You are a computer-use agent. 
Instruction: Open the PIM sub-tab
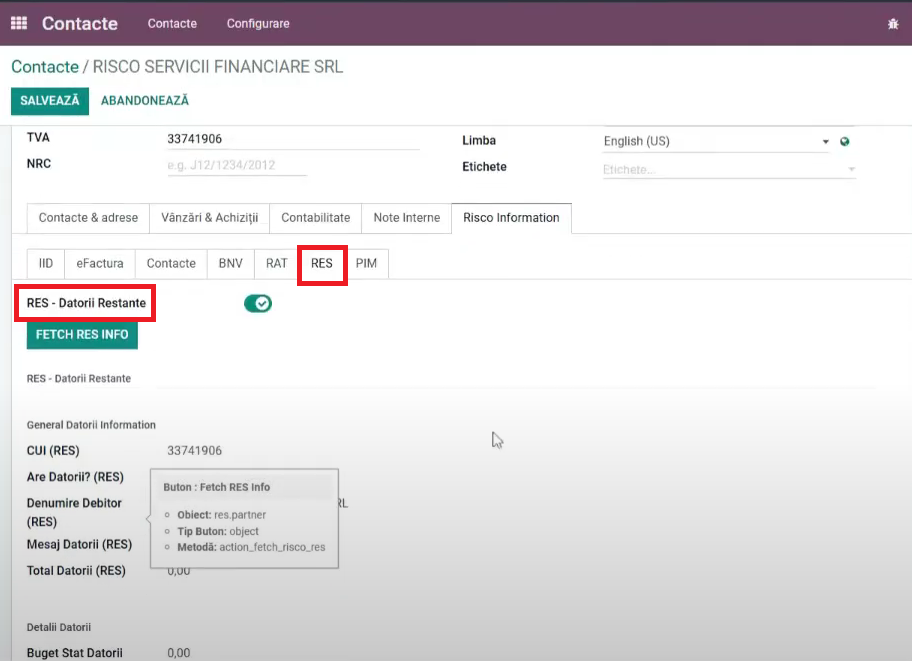tap(366, 264)
